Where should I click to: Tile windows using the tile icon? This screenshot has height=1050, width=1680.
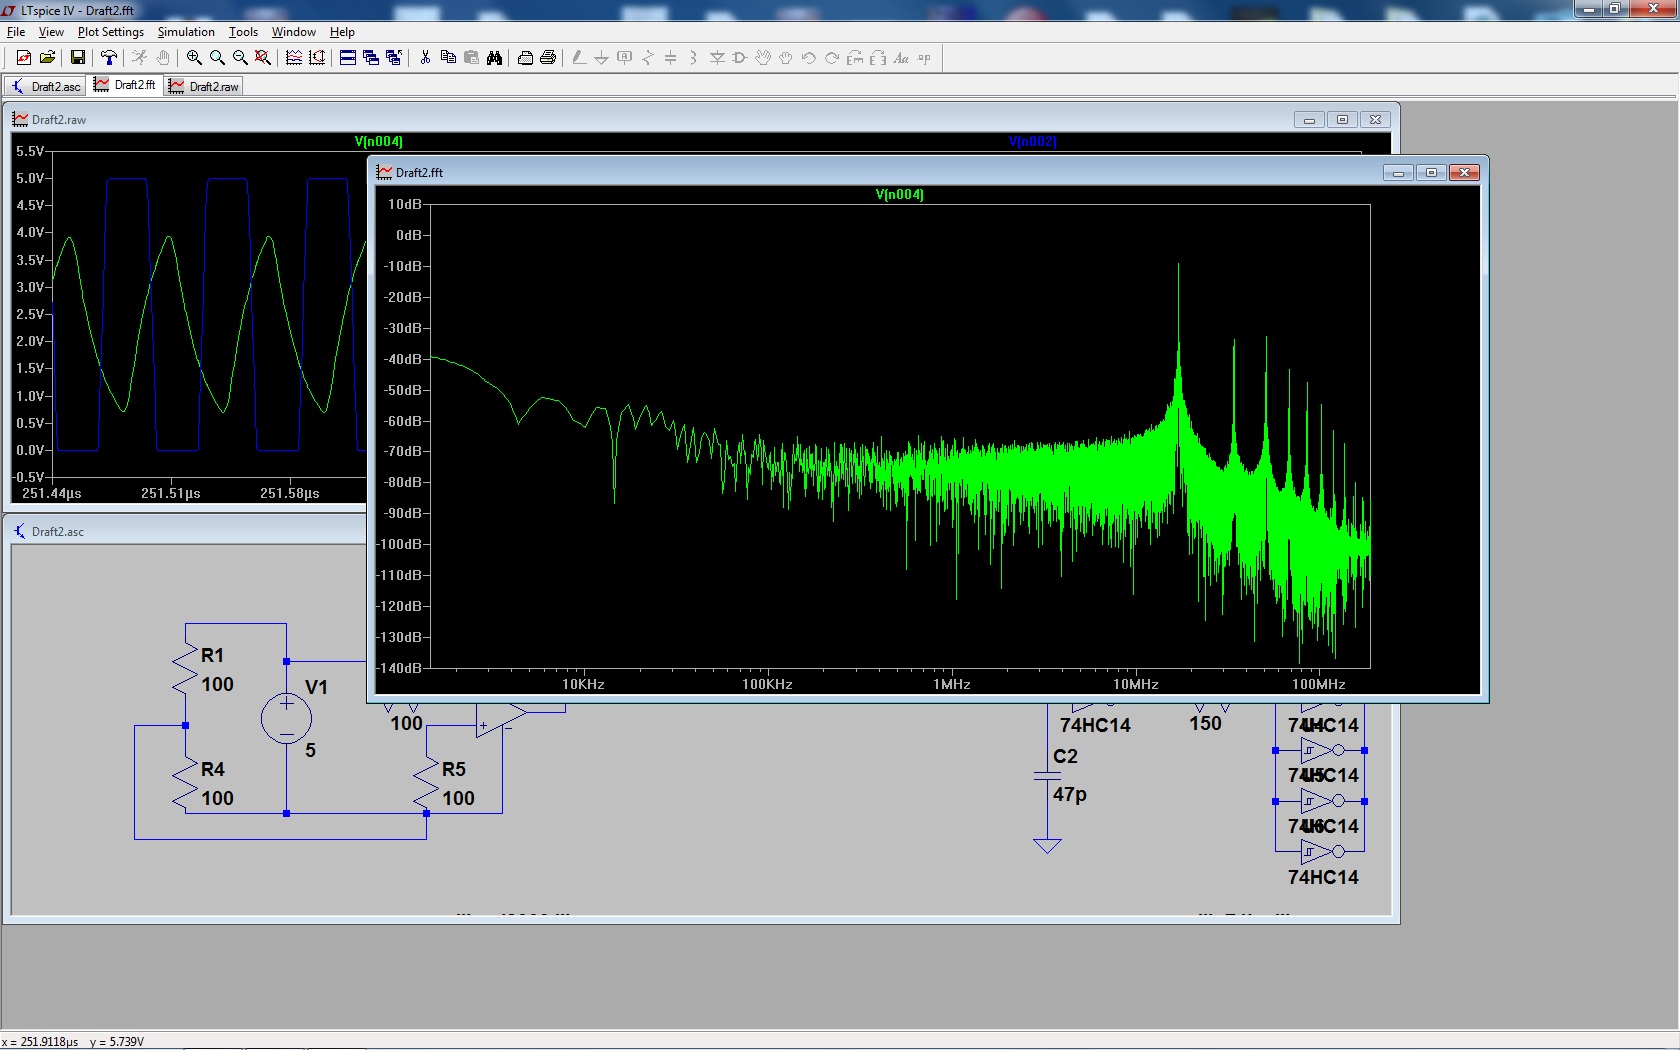pos(348,58)
